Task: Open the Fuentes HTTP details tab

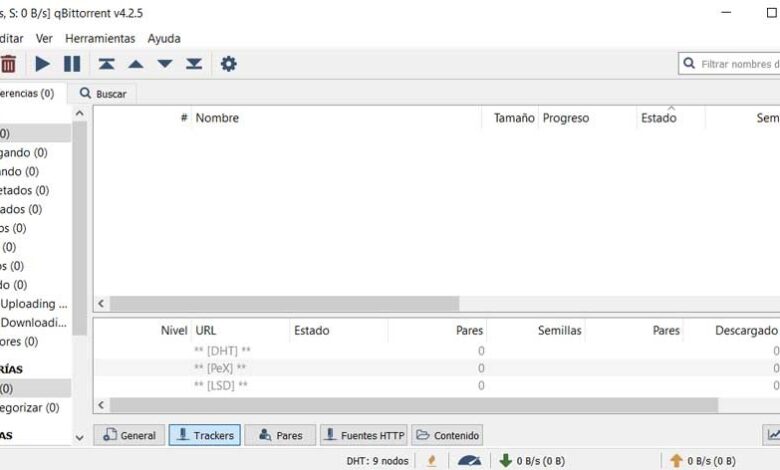Action: point(364,435)
